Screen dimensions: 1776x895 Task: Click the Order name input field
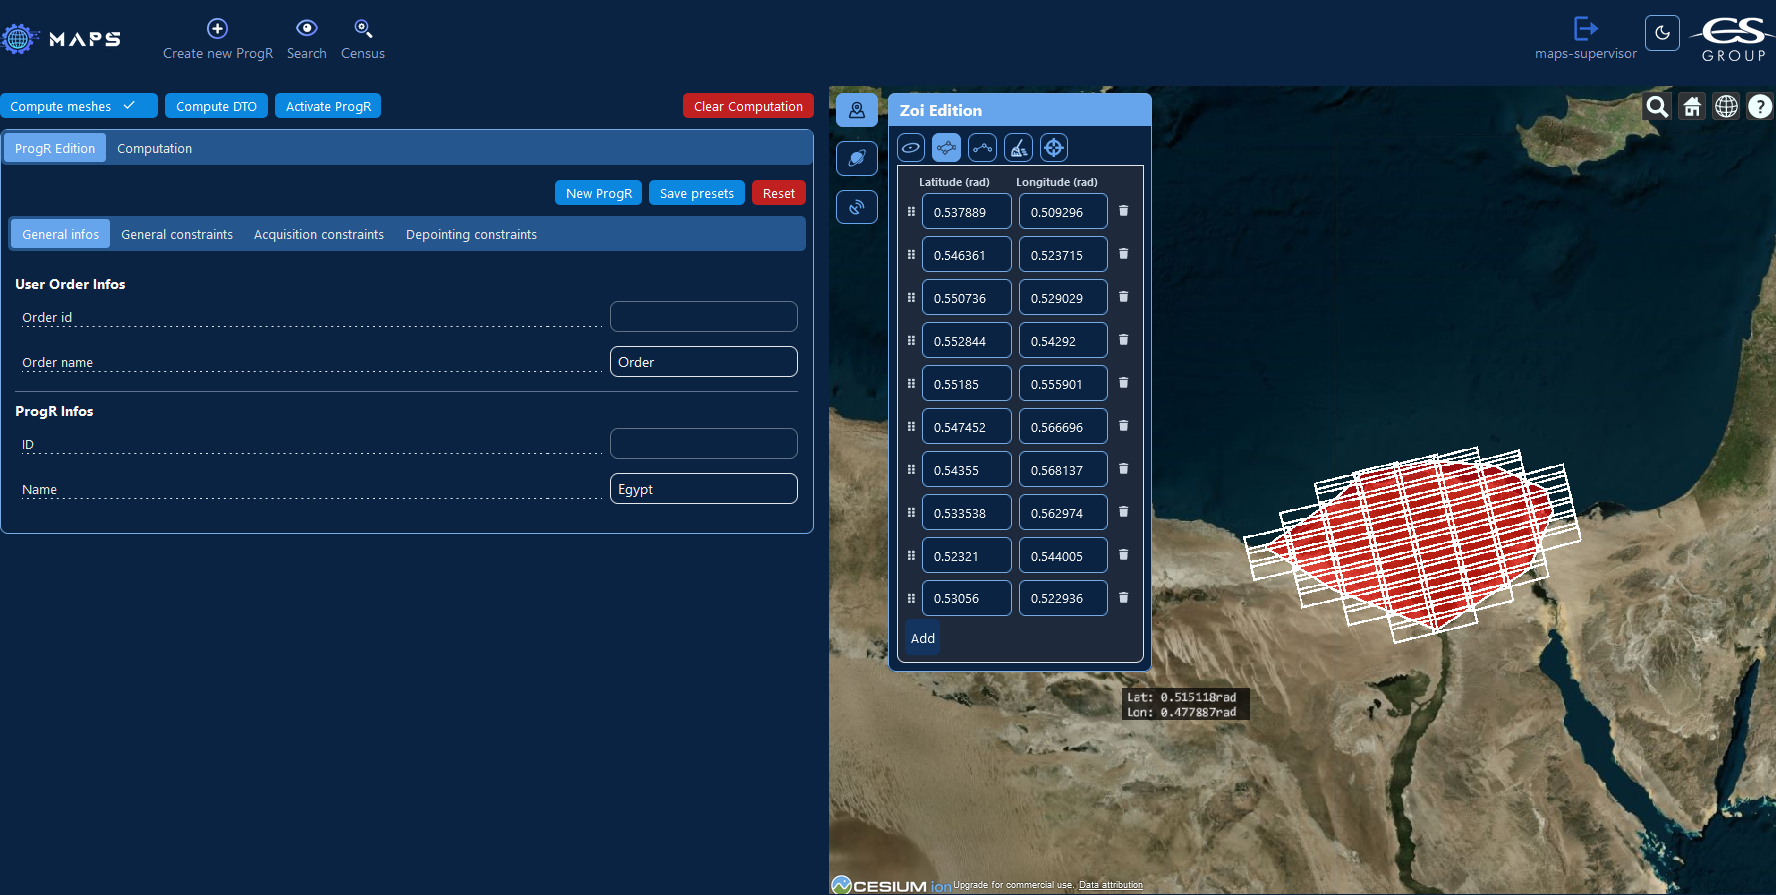(x=703, y=362)
